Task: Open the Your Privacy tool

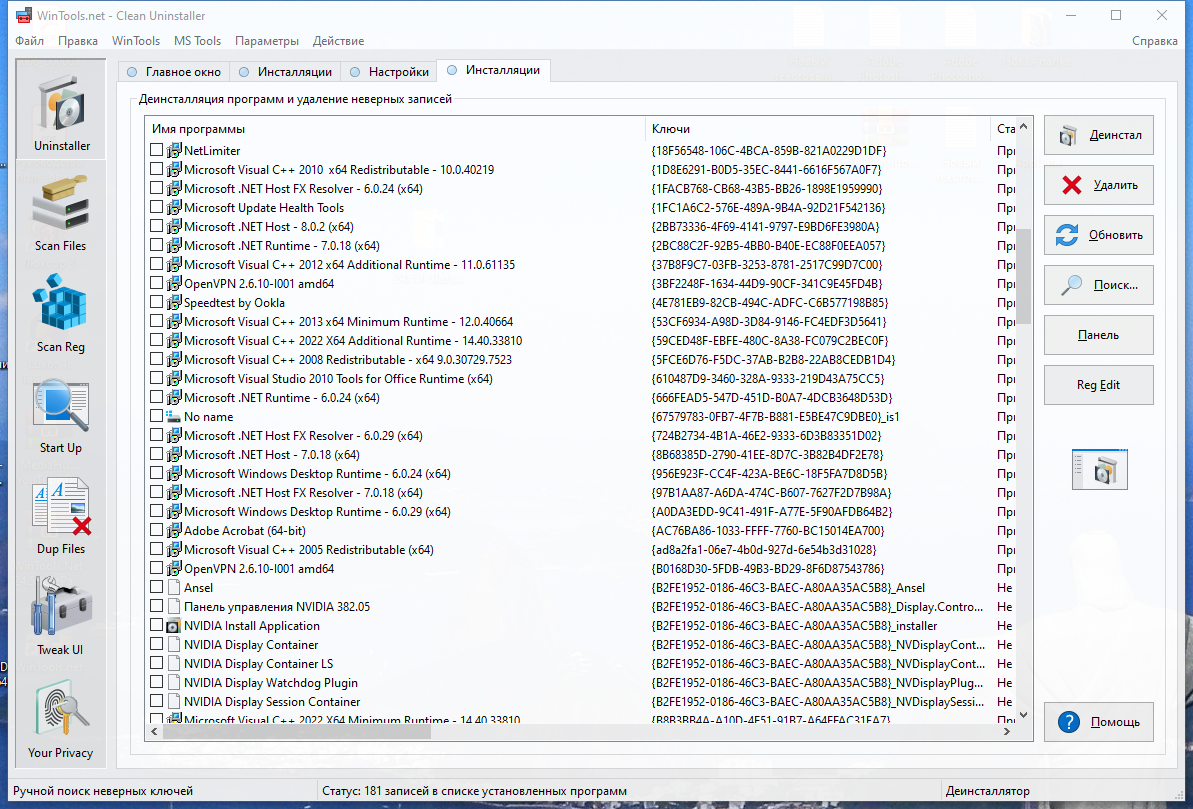Action: pos(60,720)
